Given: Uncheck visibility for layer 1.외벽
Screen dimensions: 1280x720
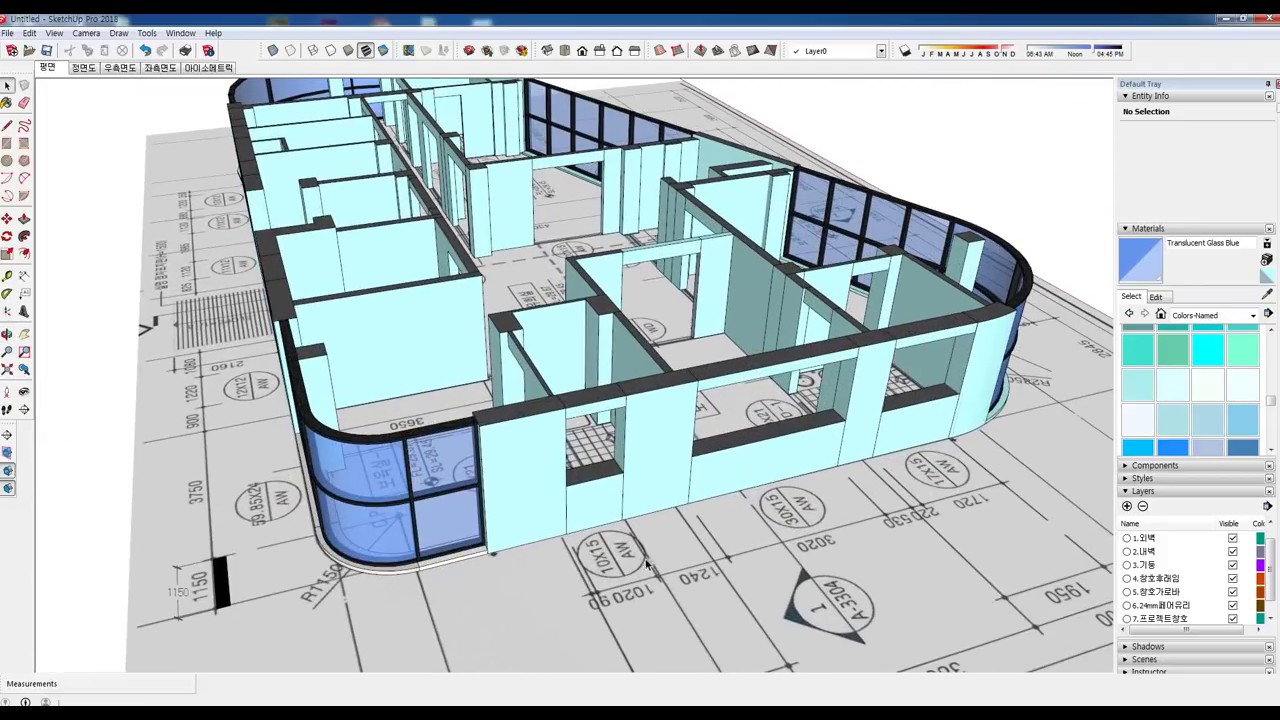Looking at the screenshot, I should click(x=1233, y=538).
